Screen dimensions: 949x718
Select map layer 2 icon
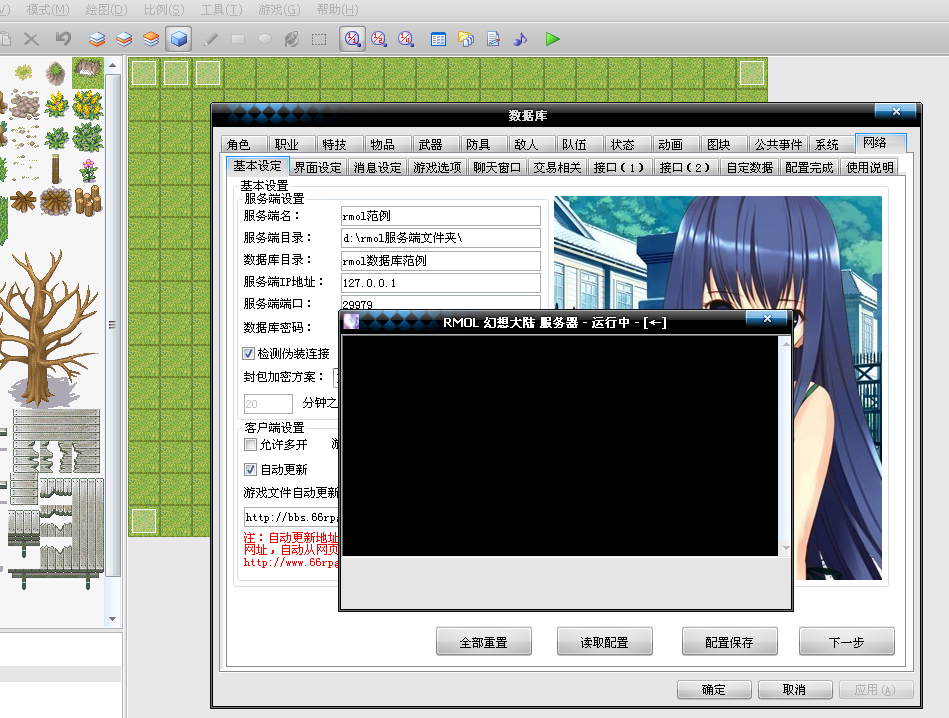[x=124, y=39]
